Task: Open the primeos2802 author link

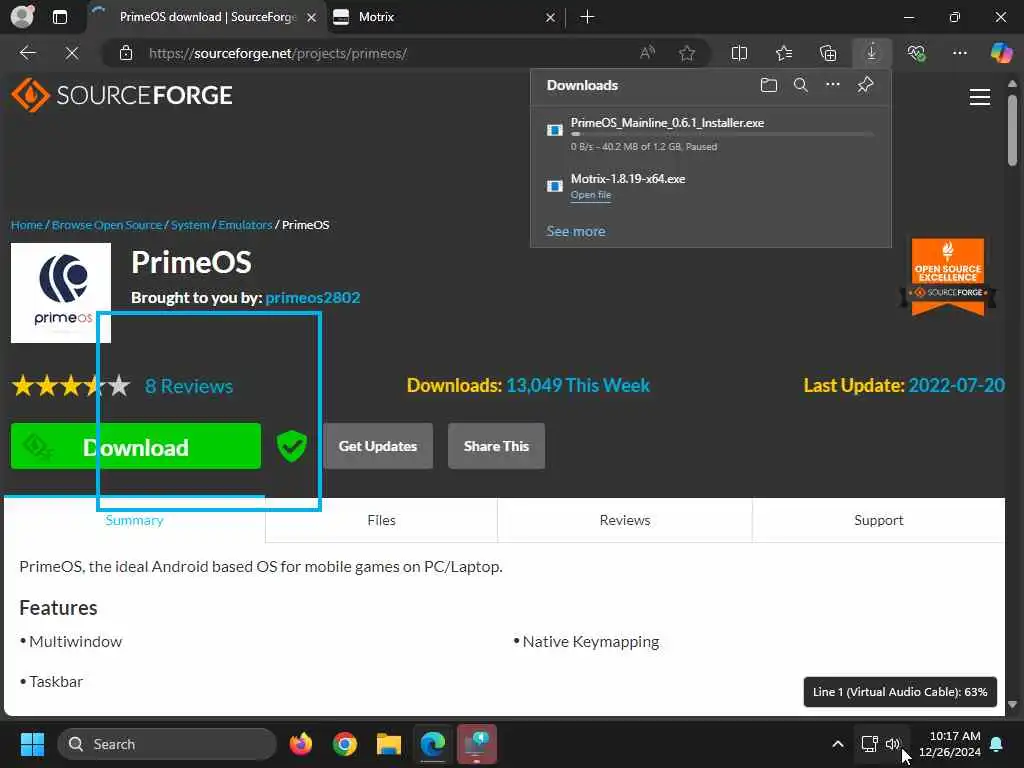Action: [313, 298]
